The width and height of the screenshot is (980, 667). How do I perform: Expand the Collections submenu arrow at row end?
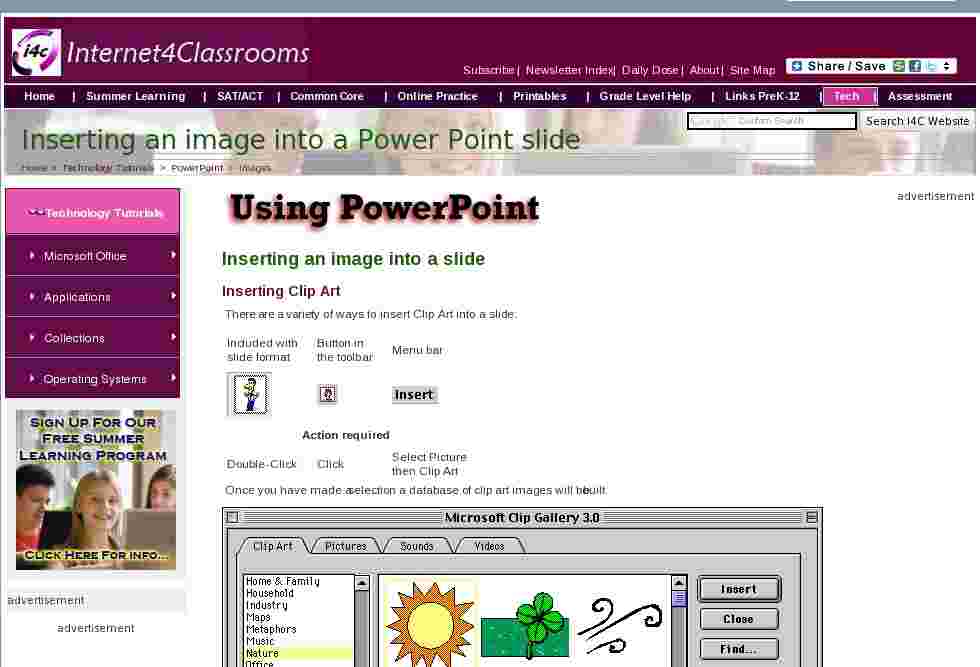173,337
